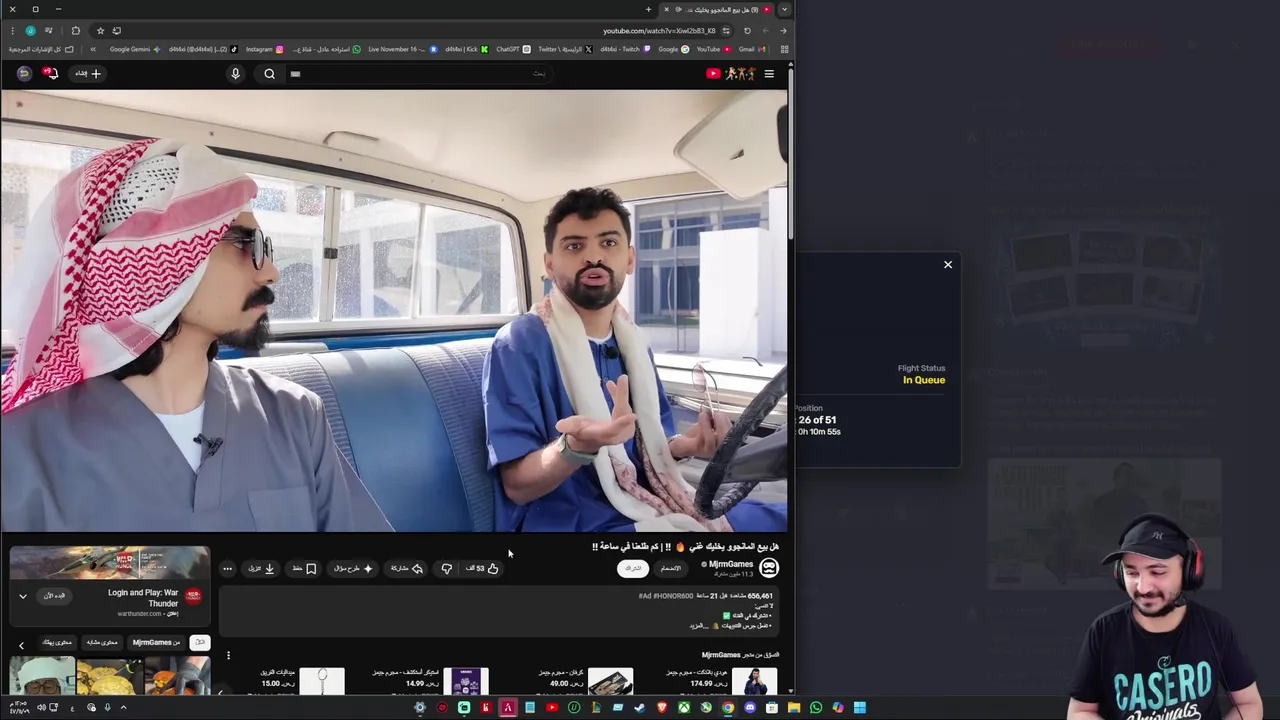Select the 'All' filter chip

[200, 642]
